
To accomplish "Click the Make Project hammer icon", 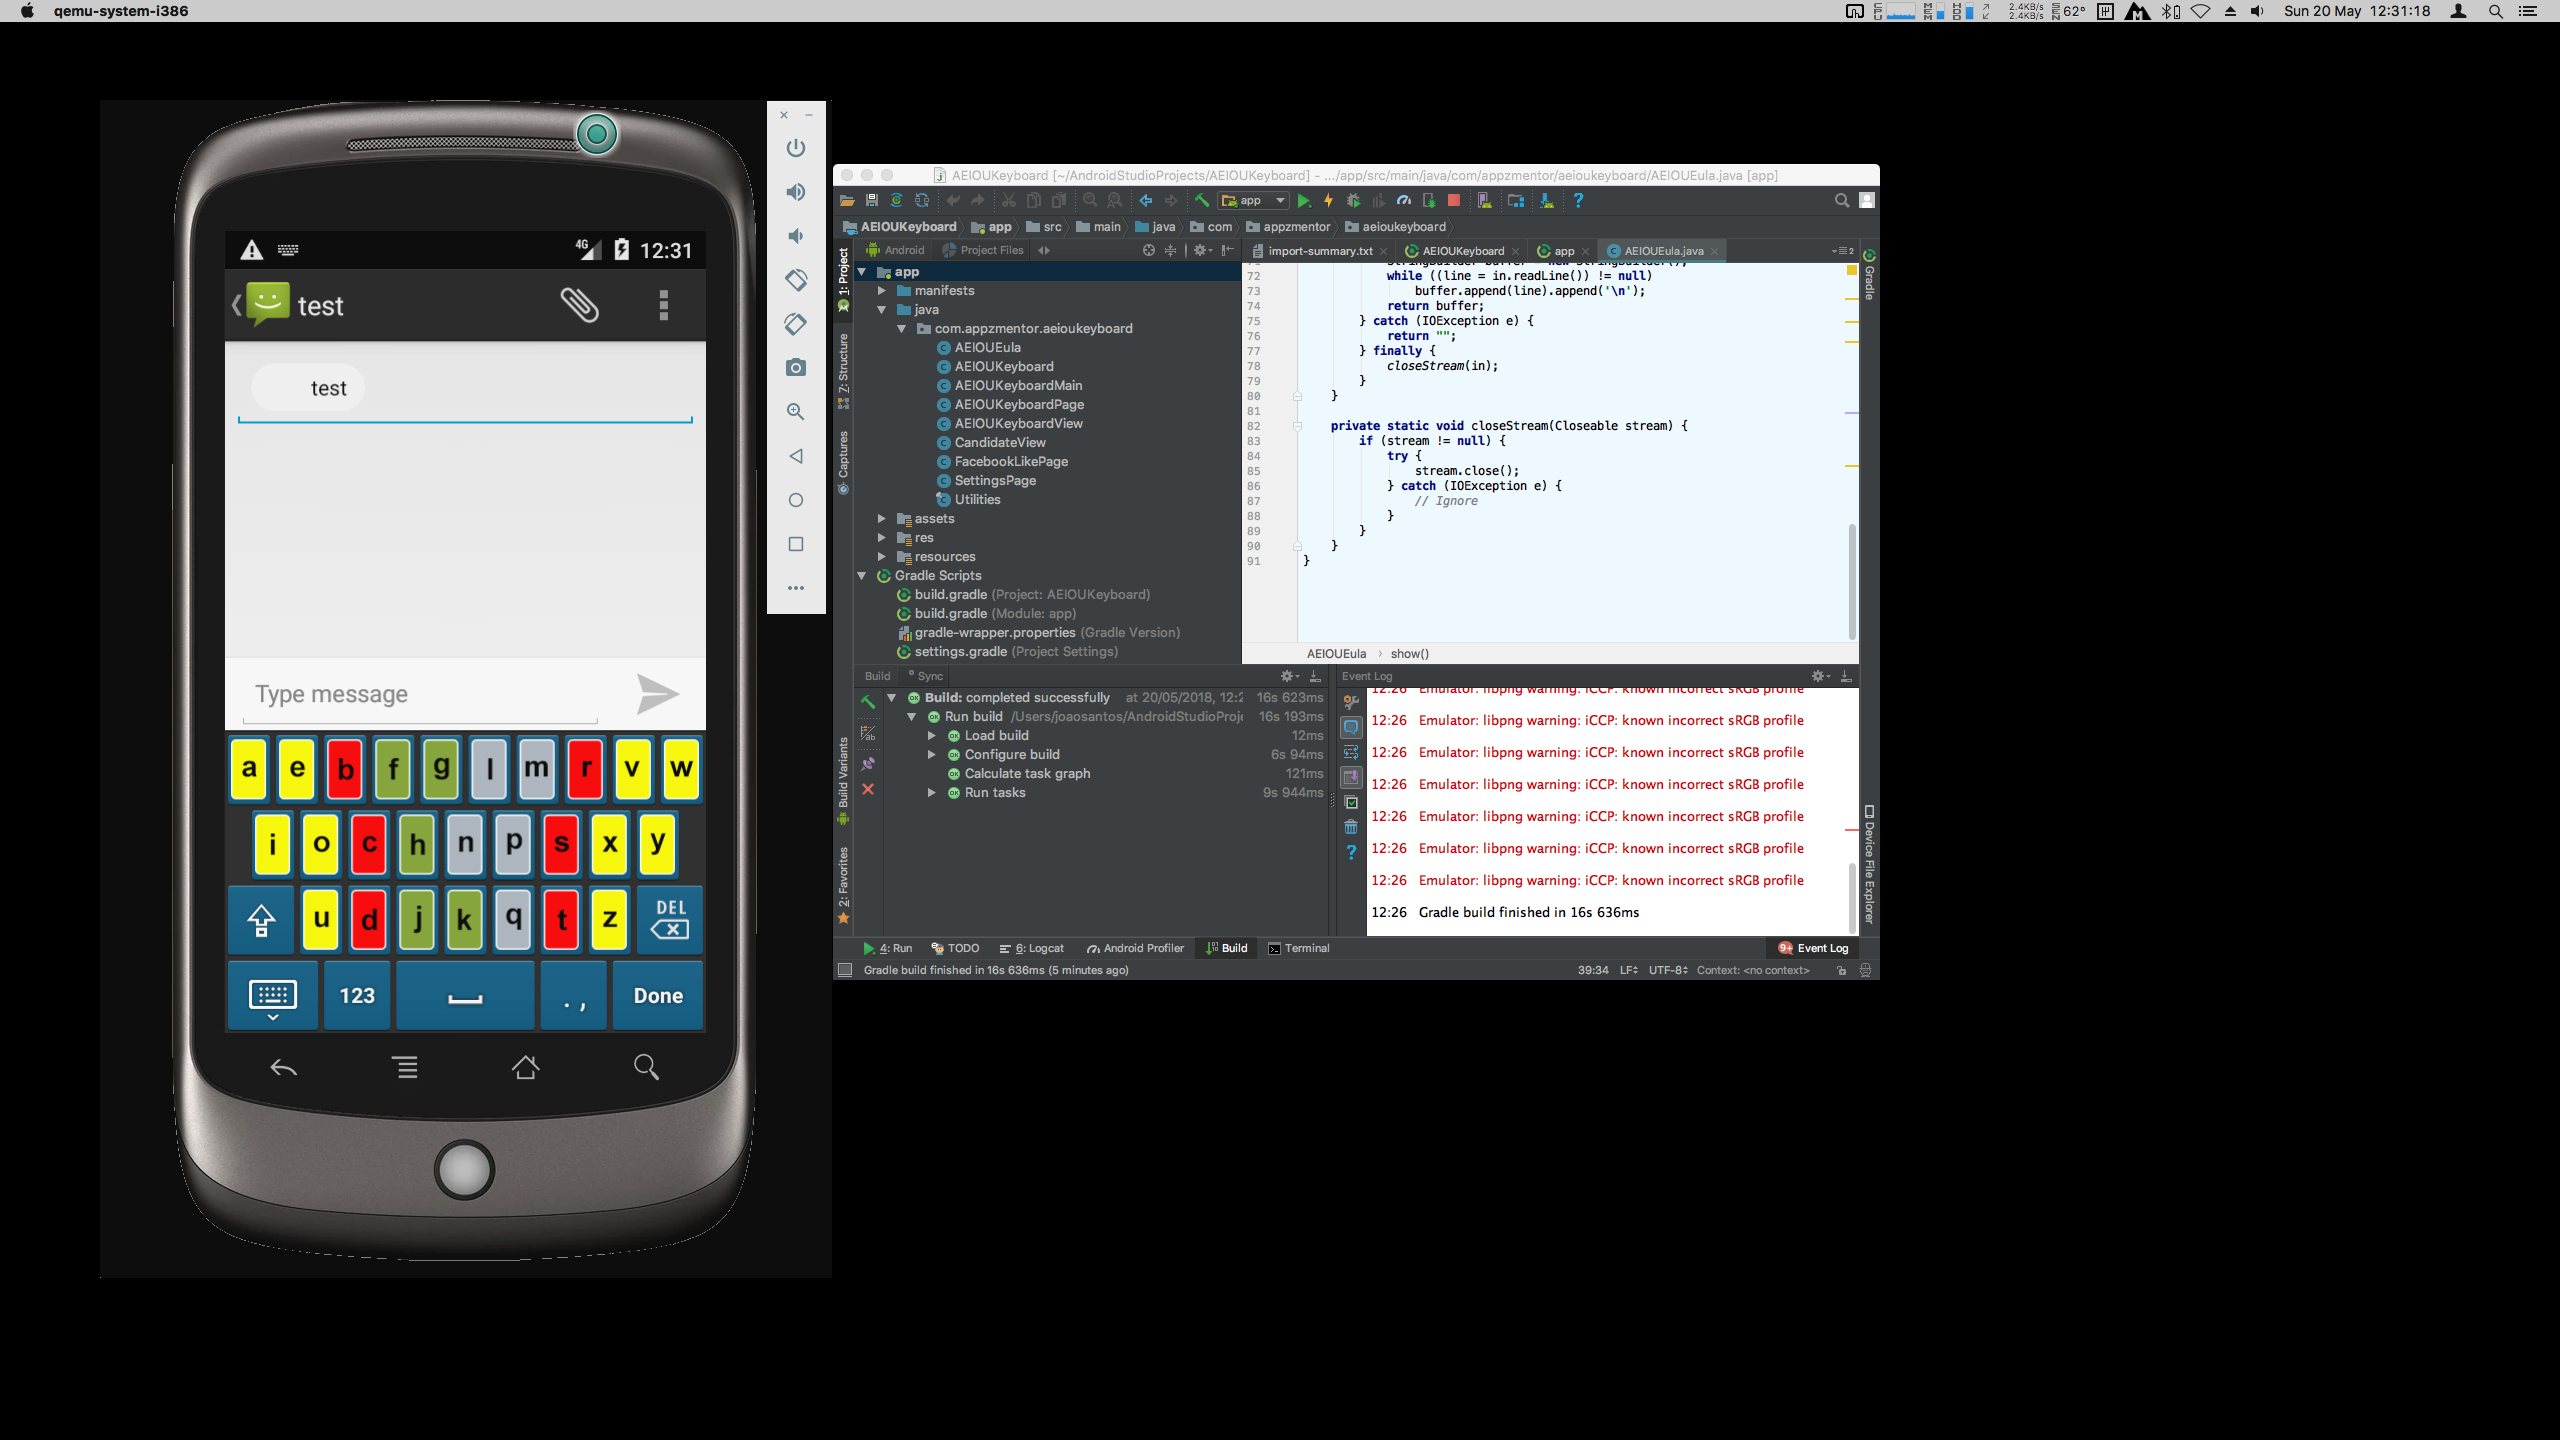I will (x=1202, y=201).
